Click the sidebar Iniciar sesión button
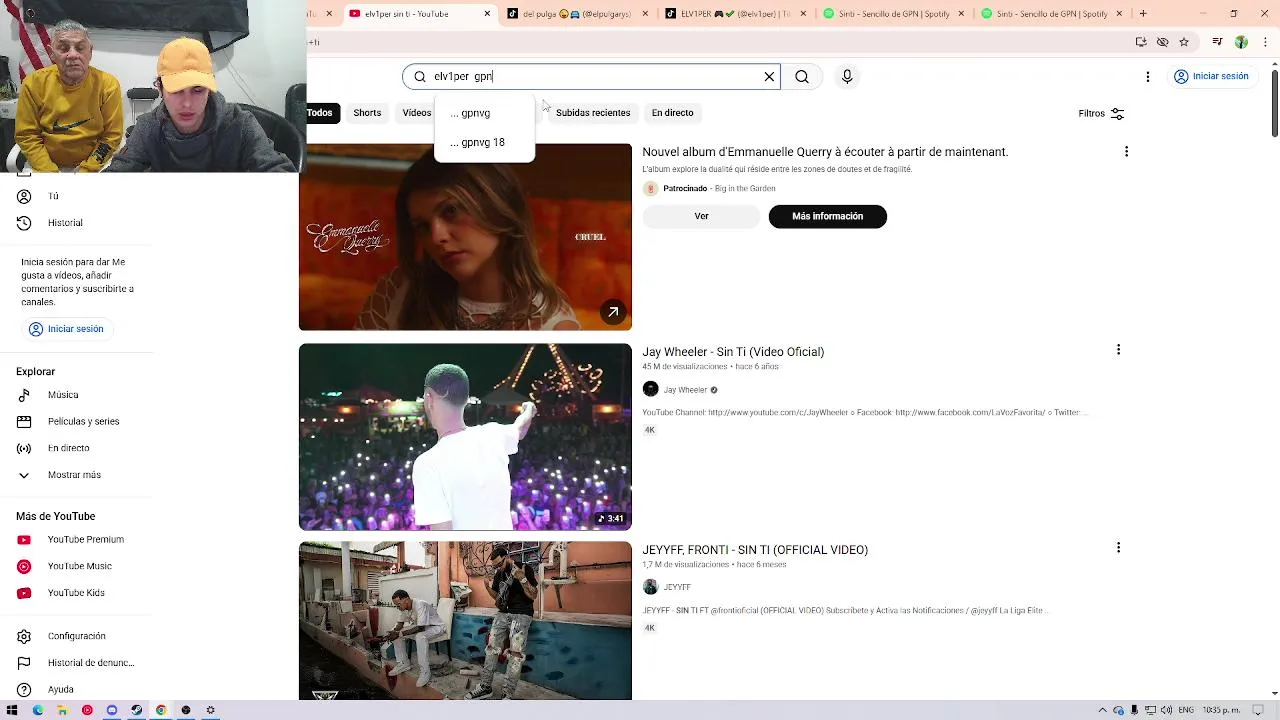 (66, 329)
